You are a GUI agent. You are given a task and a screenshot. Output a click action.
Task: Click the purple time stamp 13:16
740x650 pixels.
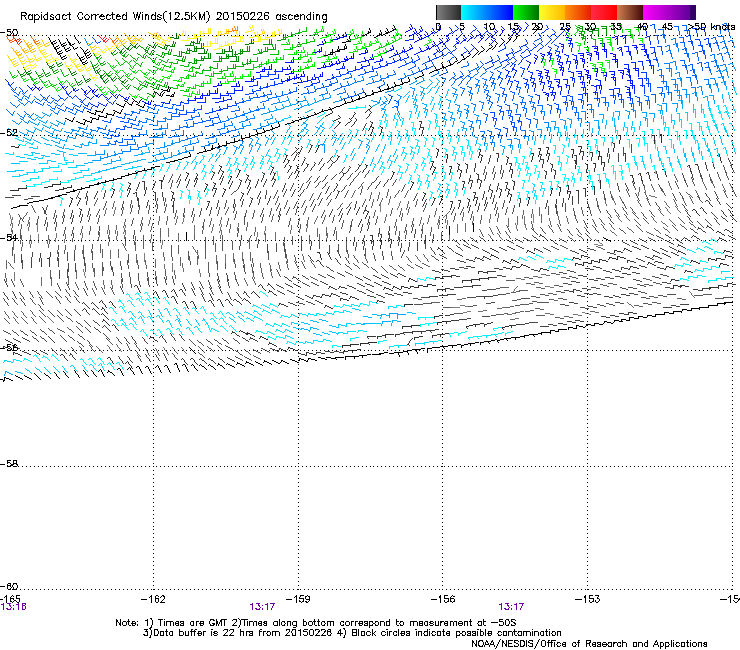[13, 607]
